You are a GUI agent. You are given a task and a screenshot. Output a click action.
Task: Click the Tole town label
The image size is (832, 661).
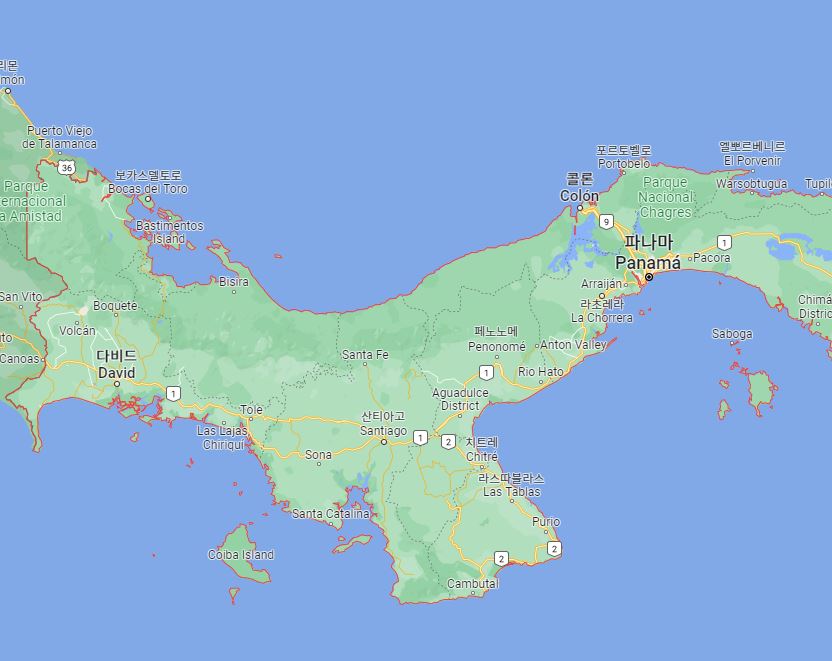click(251, 410)
